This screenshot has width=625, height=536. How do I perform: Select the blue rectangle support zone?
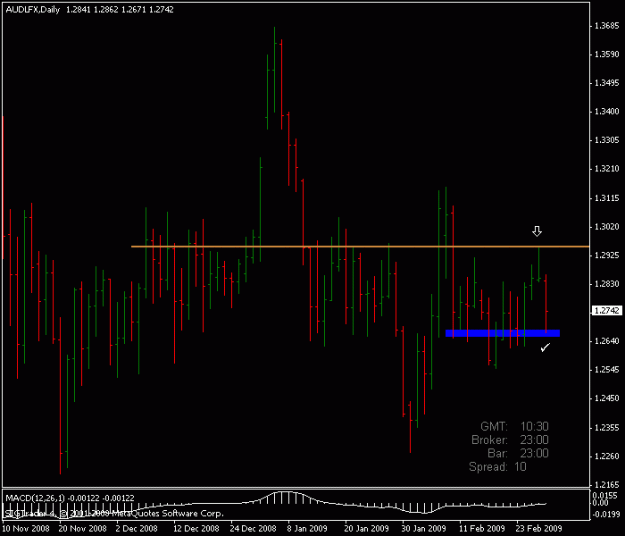pos(503,333)
